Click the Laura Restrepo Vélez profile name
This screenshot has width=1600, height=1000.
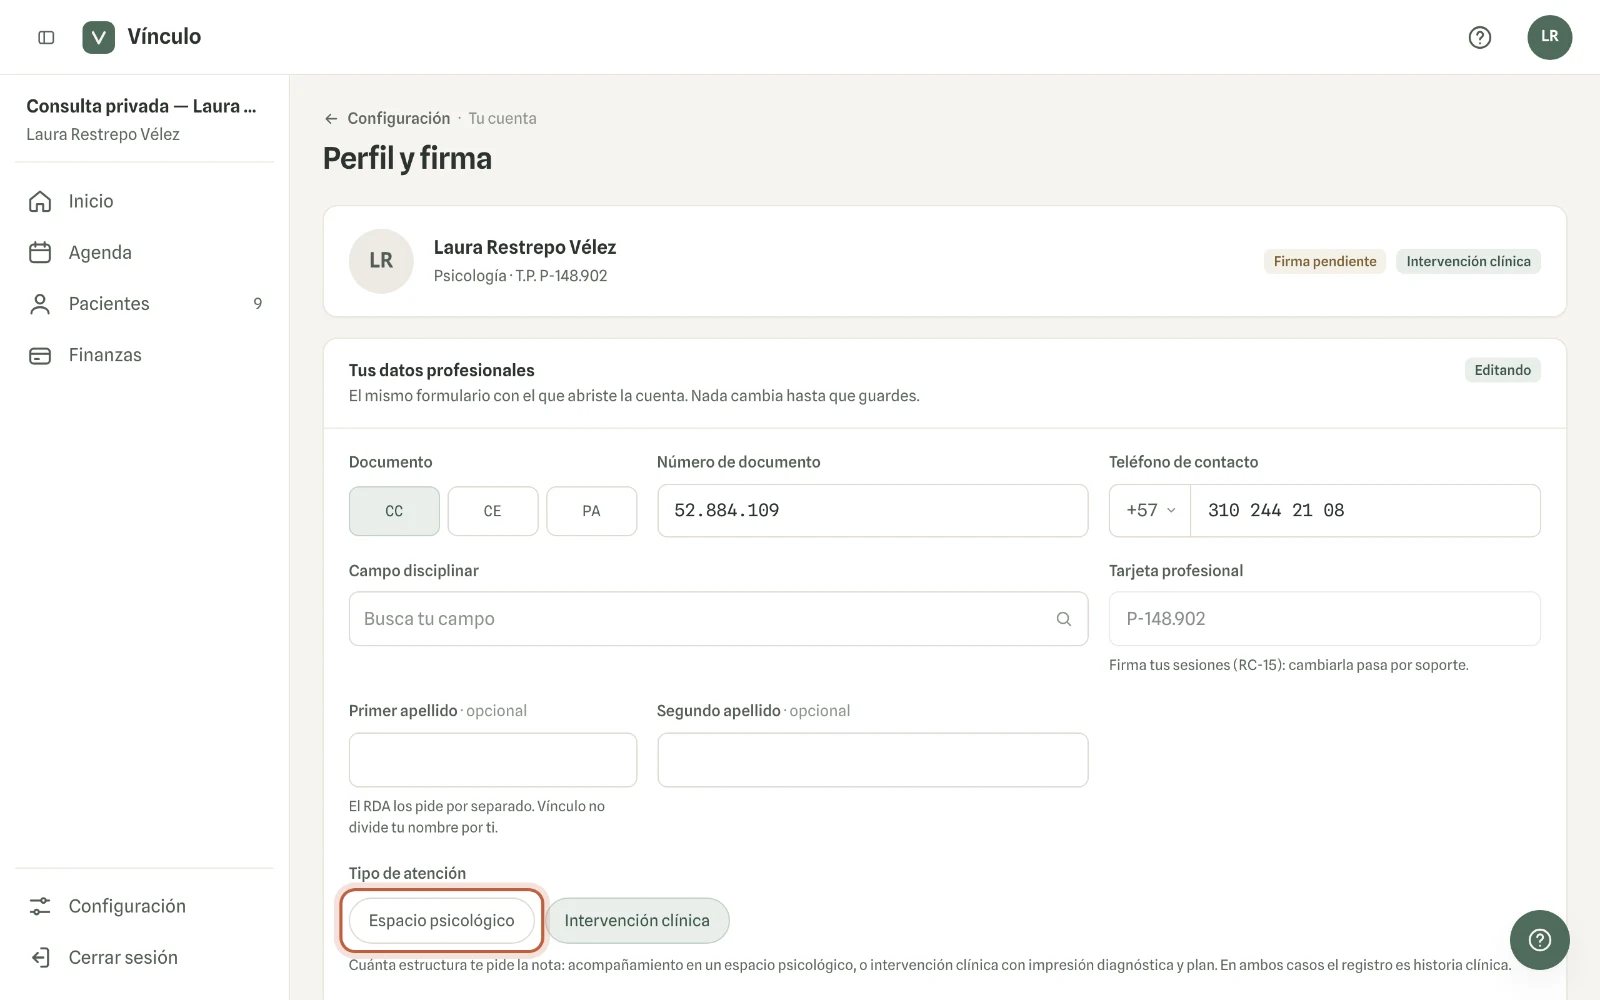coord(525,247)
